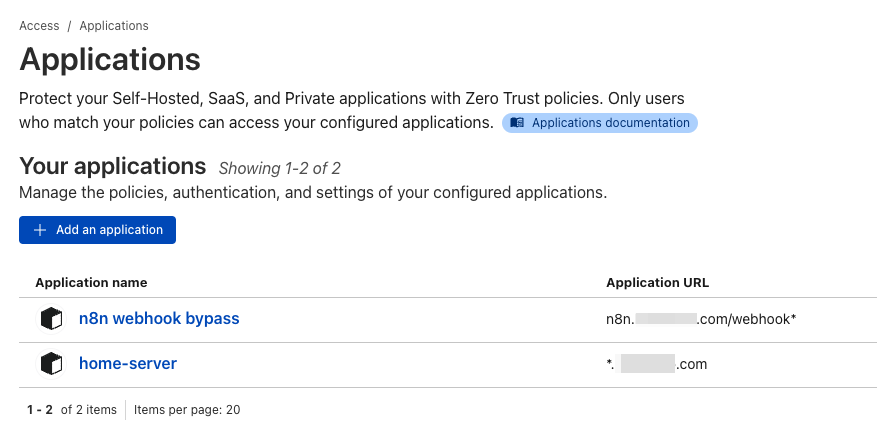Open Applications documentation link
Image resolution: width=877 pixels, height=432 pixels.
coord(600,123)
